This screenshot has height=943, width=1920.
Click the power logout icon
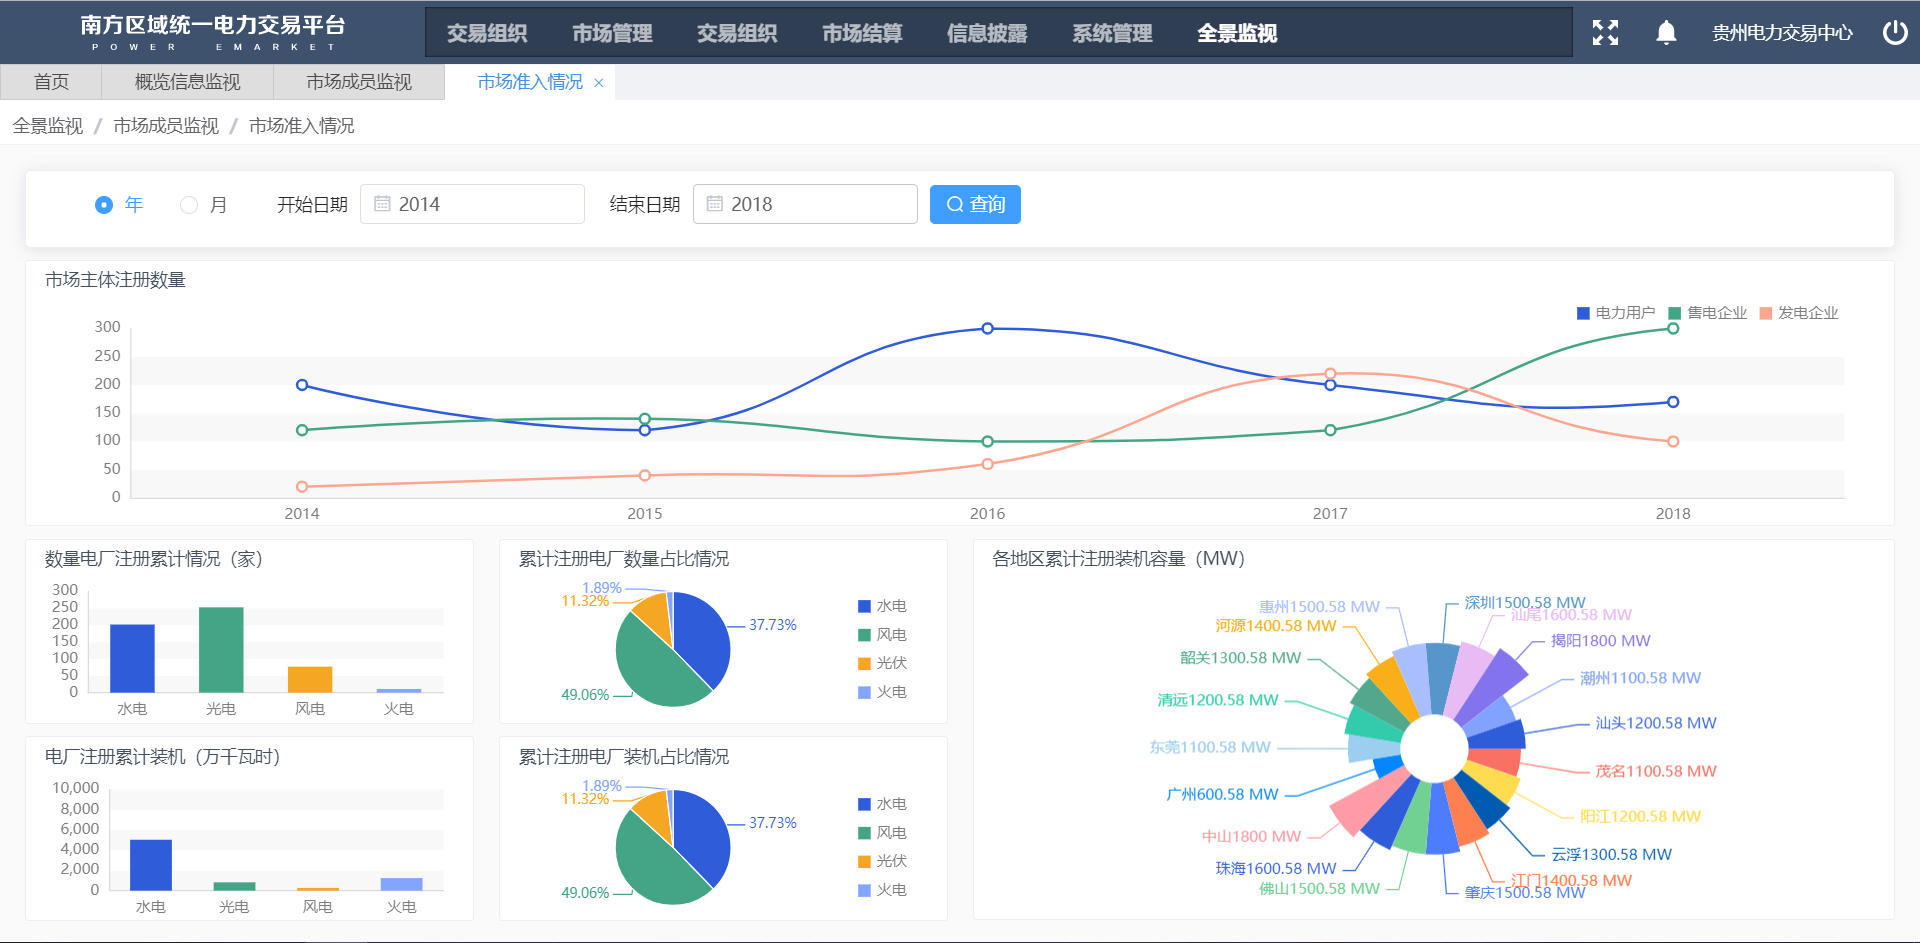pyautogui.click(x=1895, y=33)
